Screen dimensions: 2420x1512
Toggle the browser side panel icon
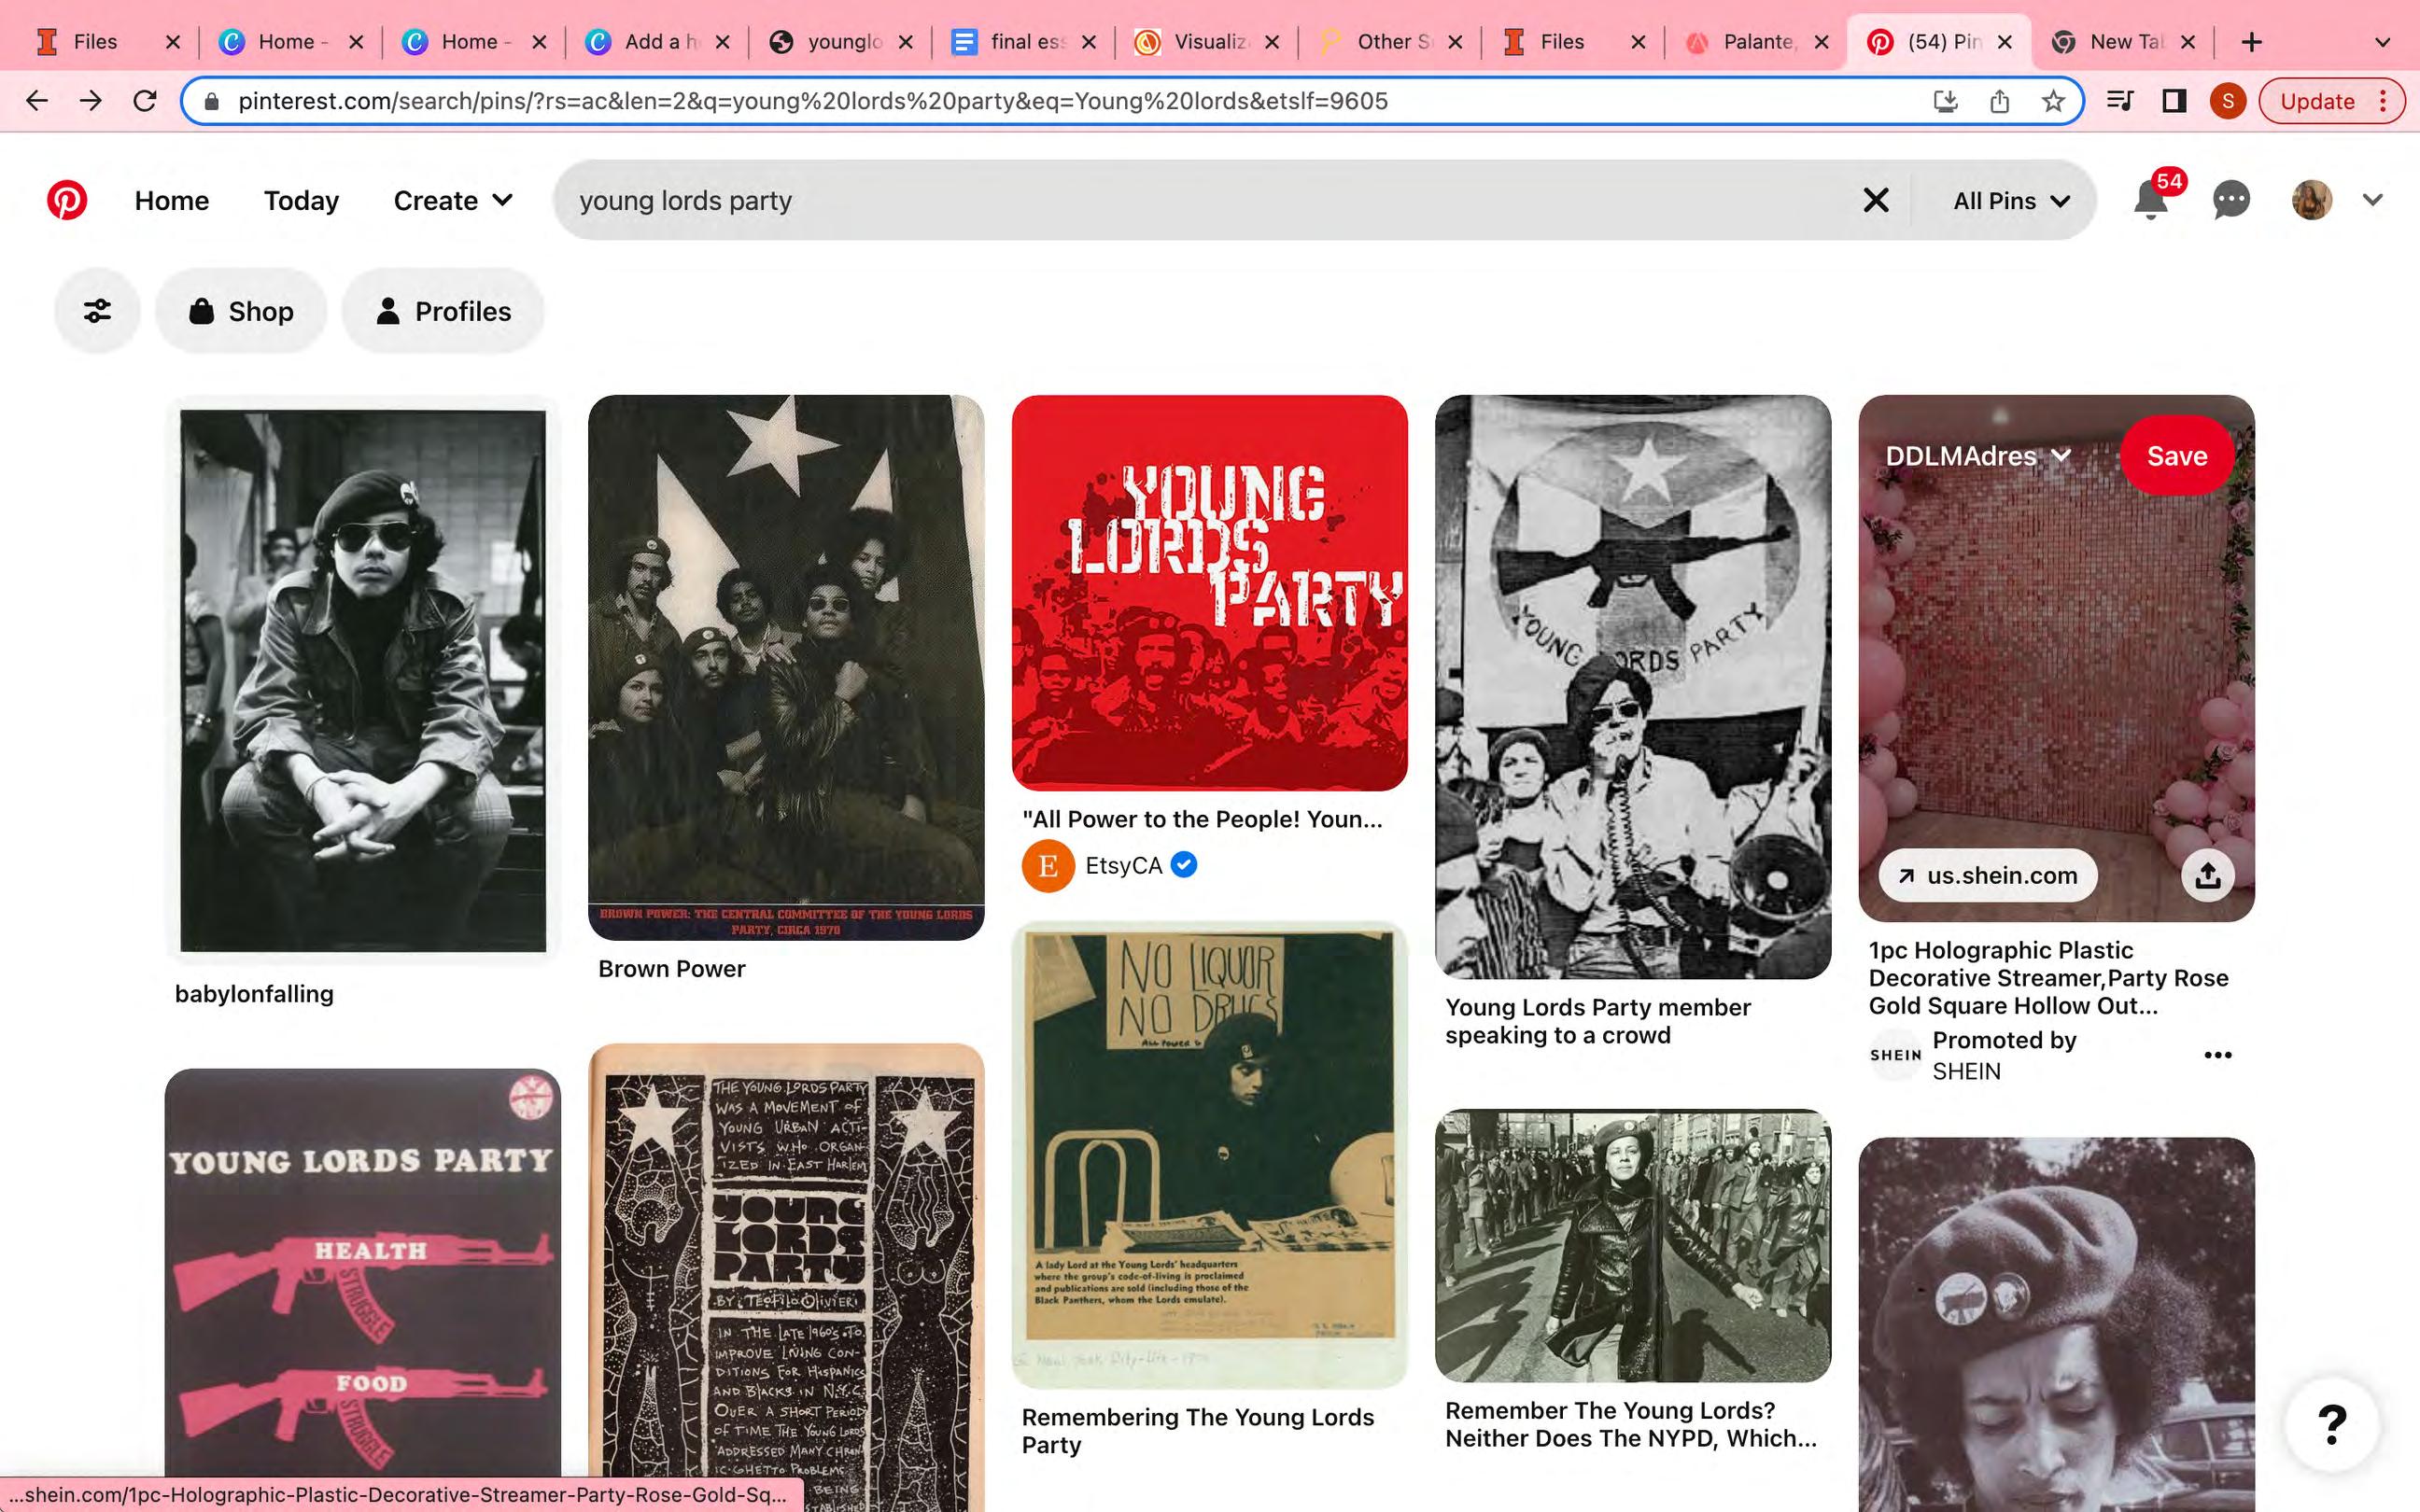coord(2173,101)
